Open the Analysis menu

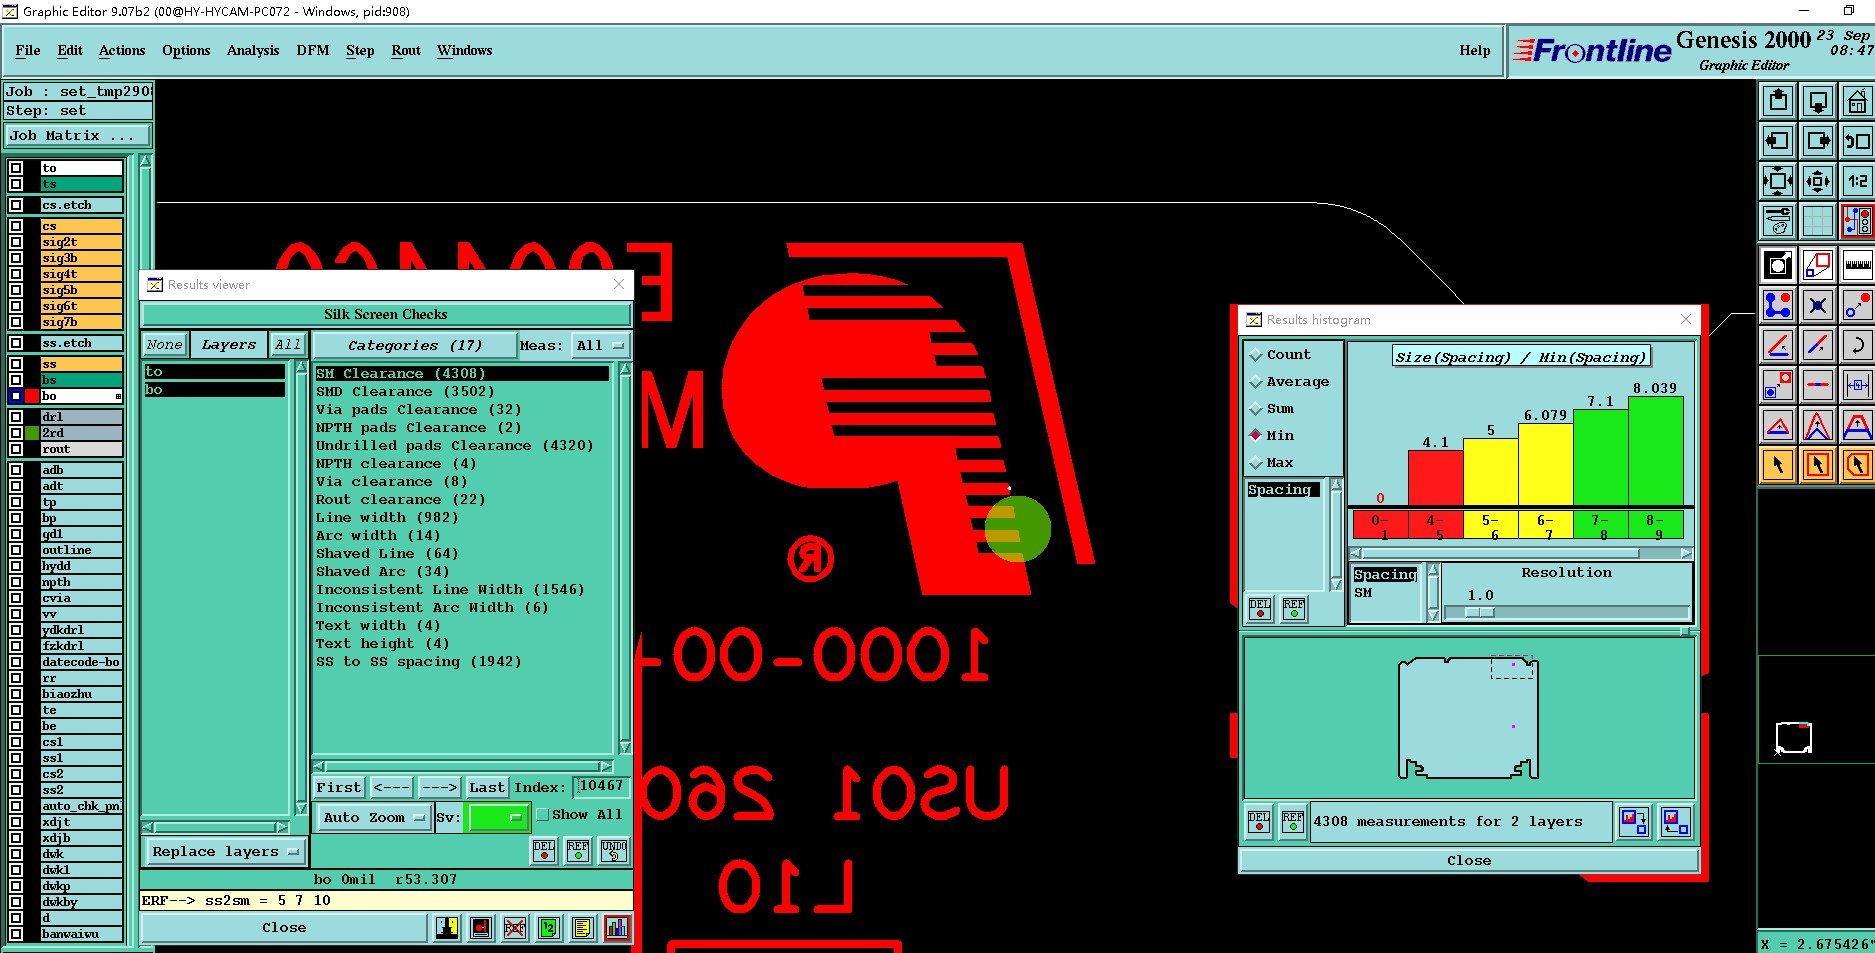pos(253,51)
